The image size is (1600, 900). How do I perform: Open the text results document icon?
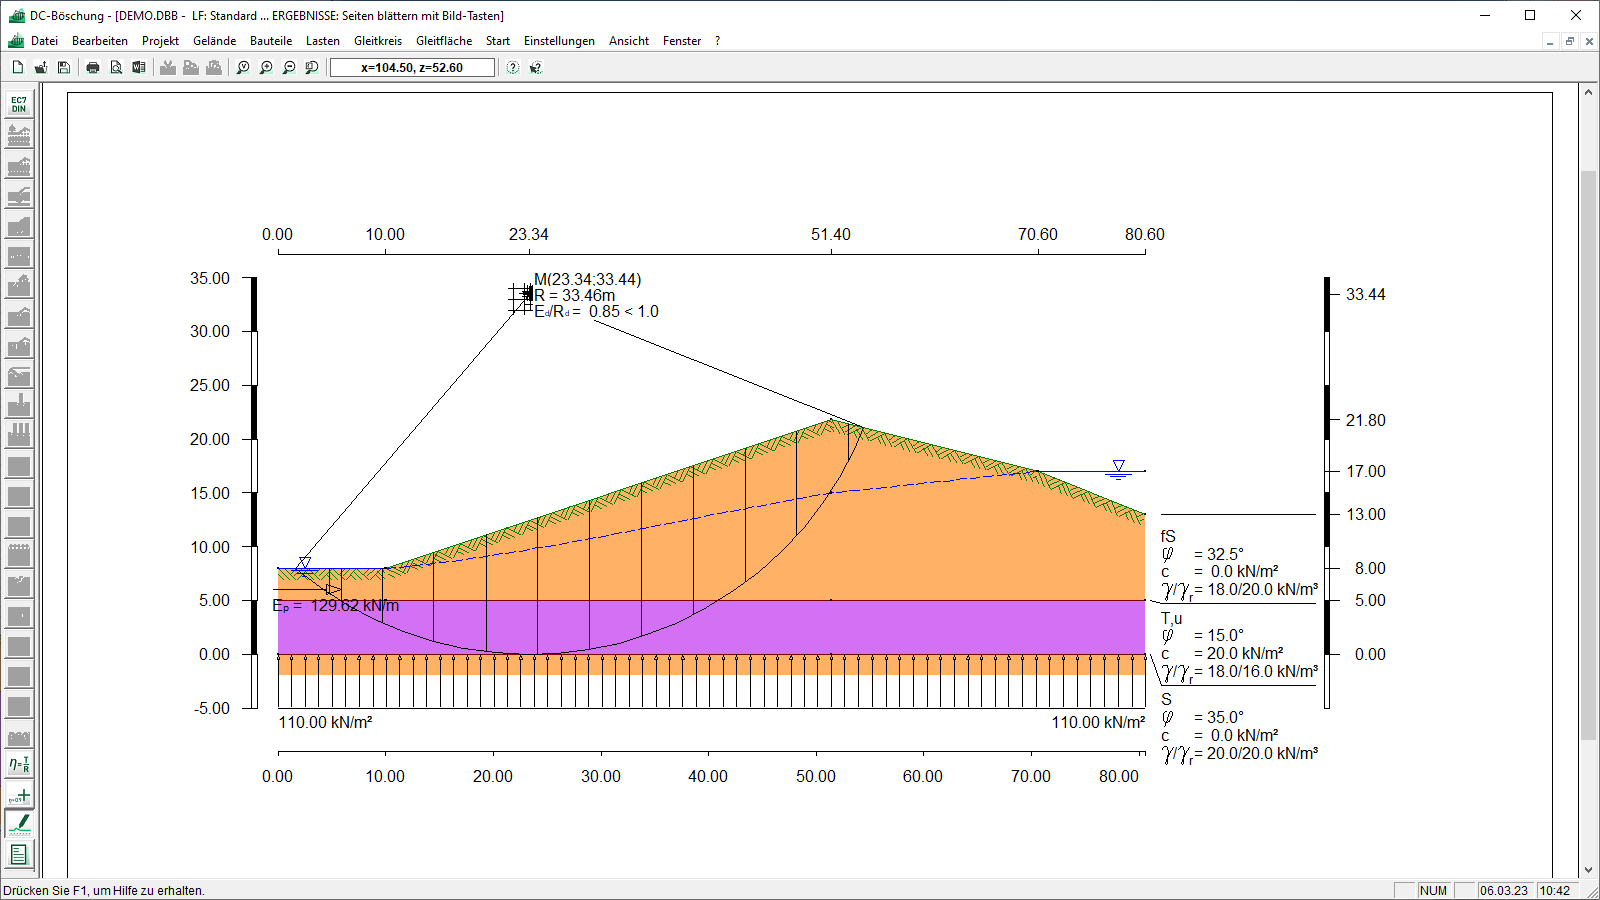[x=19, y=855]
